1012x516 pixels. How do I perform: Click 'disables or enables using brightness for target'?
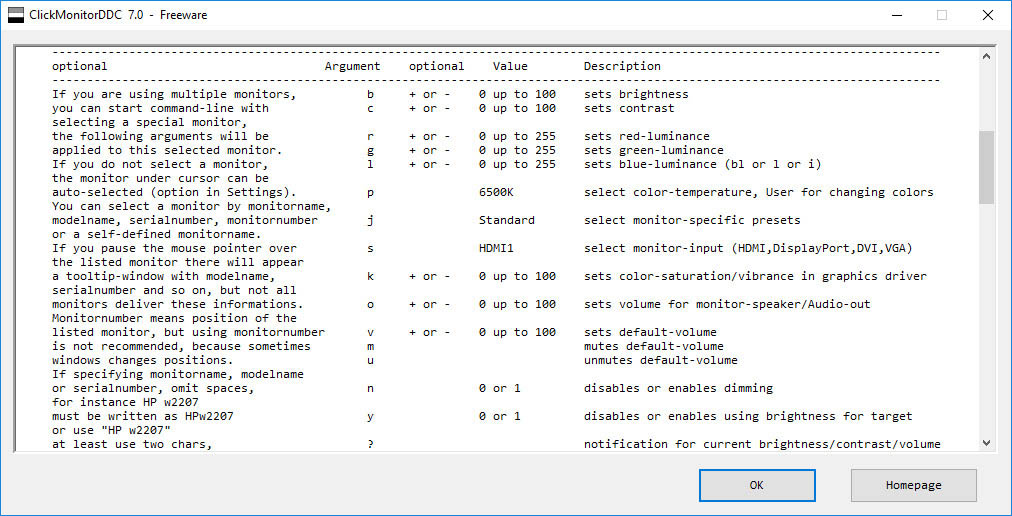coord(748,417)
